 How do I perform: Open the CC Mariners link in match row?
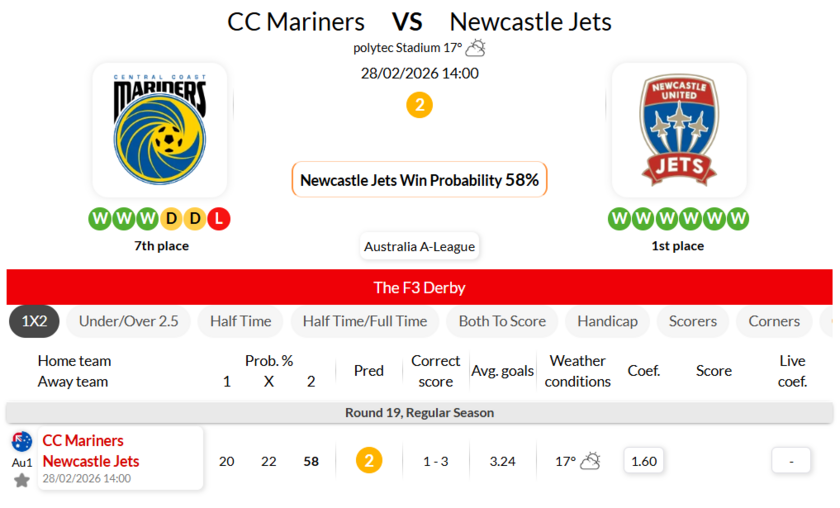pyautogui.click(x=83, y=441)
